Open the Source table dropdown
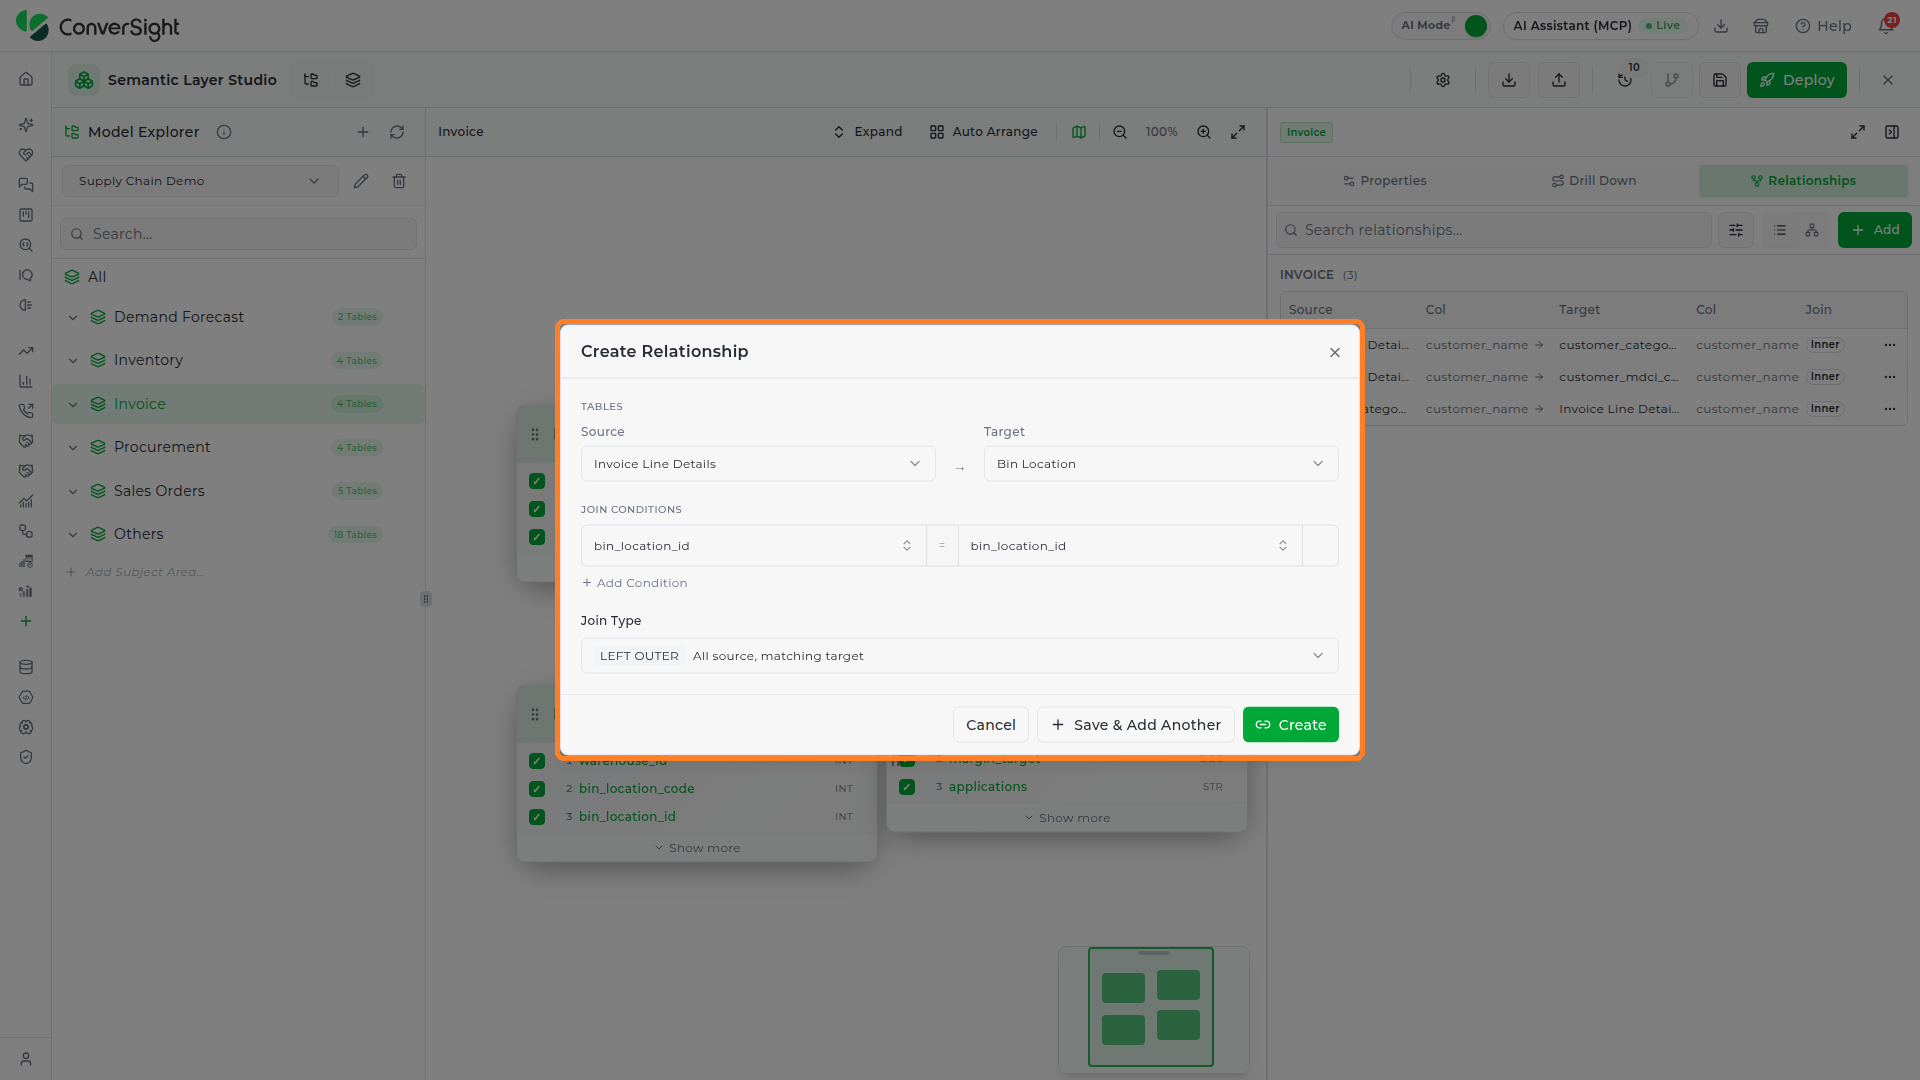This screenshot has height=1080, width=1920. tap(758, 464)
